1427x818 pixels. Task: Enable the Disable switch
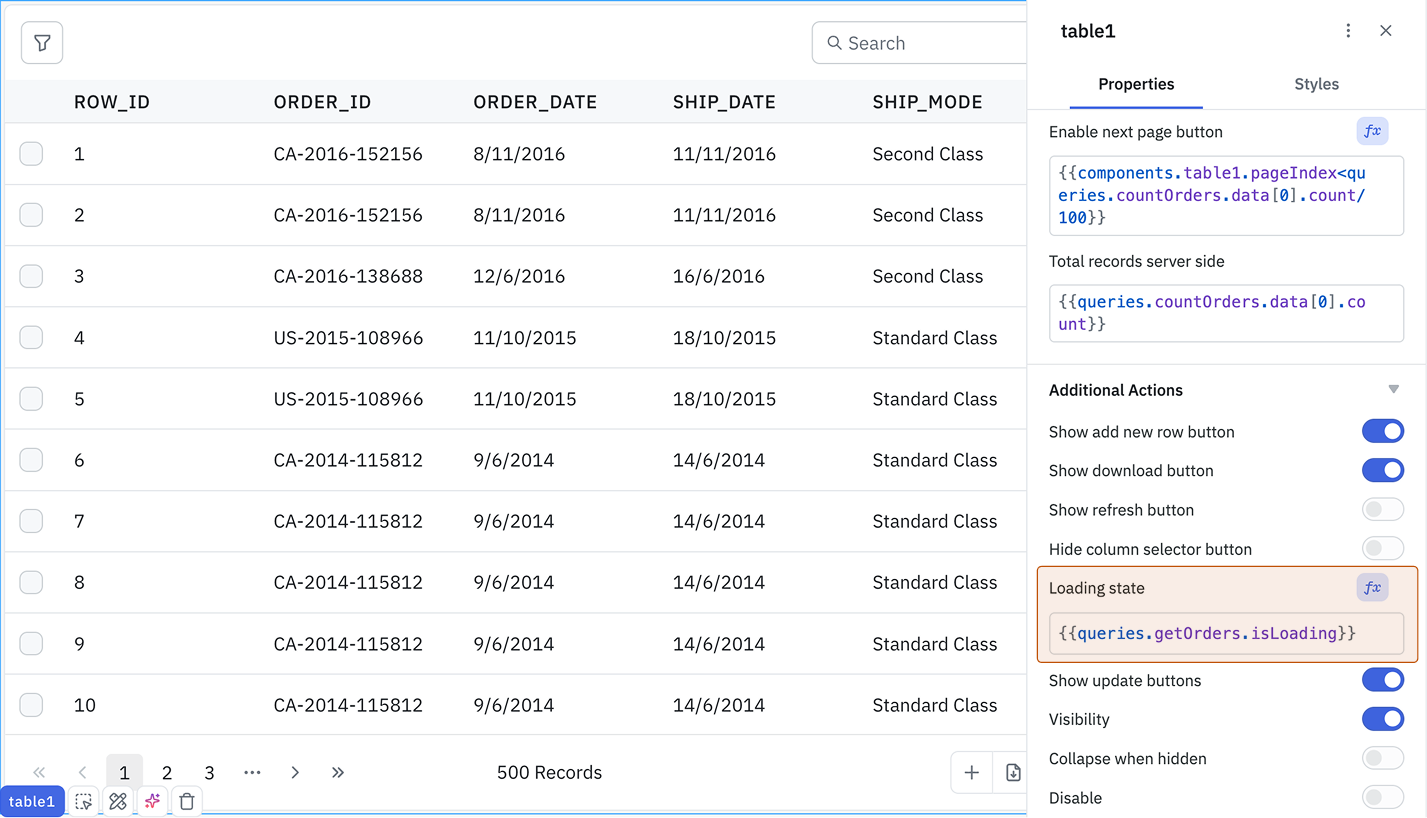[x=1383, y=798]
